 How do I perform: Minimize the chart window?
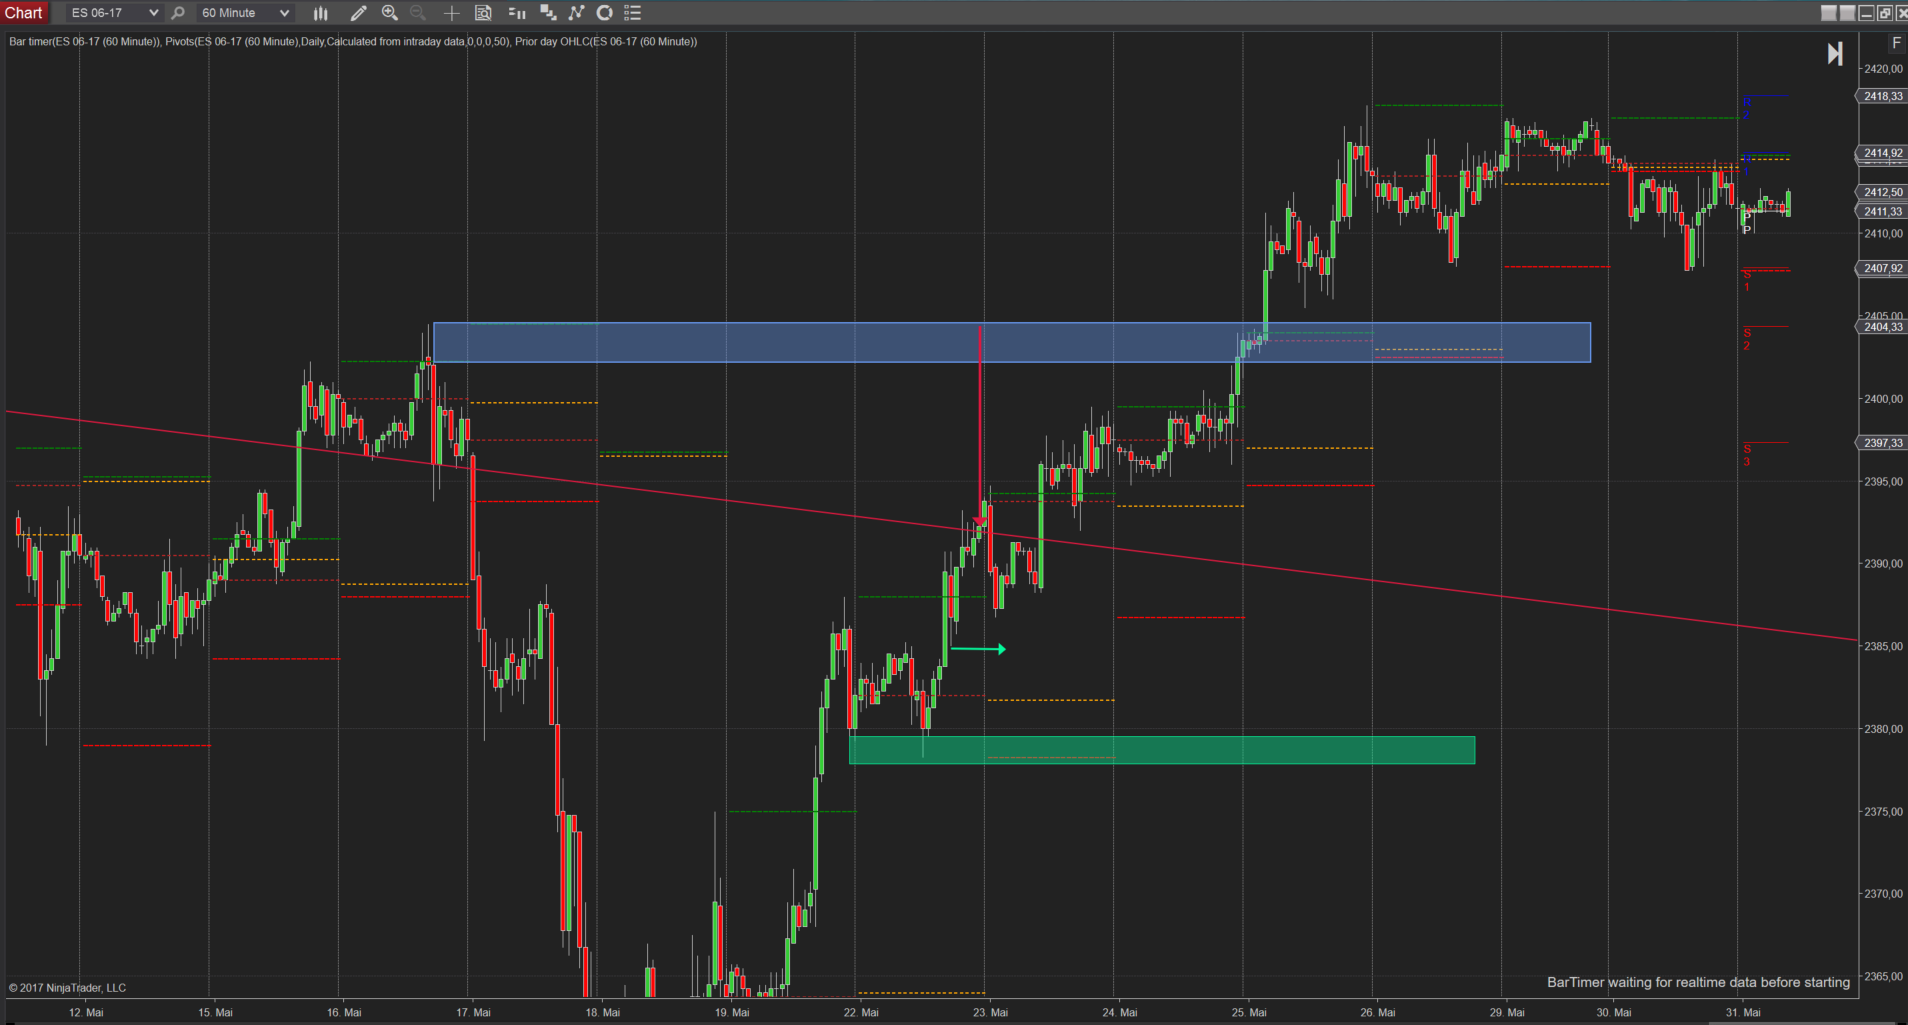pyautogui.click(x=1867, y=13)
